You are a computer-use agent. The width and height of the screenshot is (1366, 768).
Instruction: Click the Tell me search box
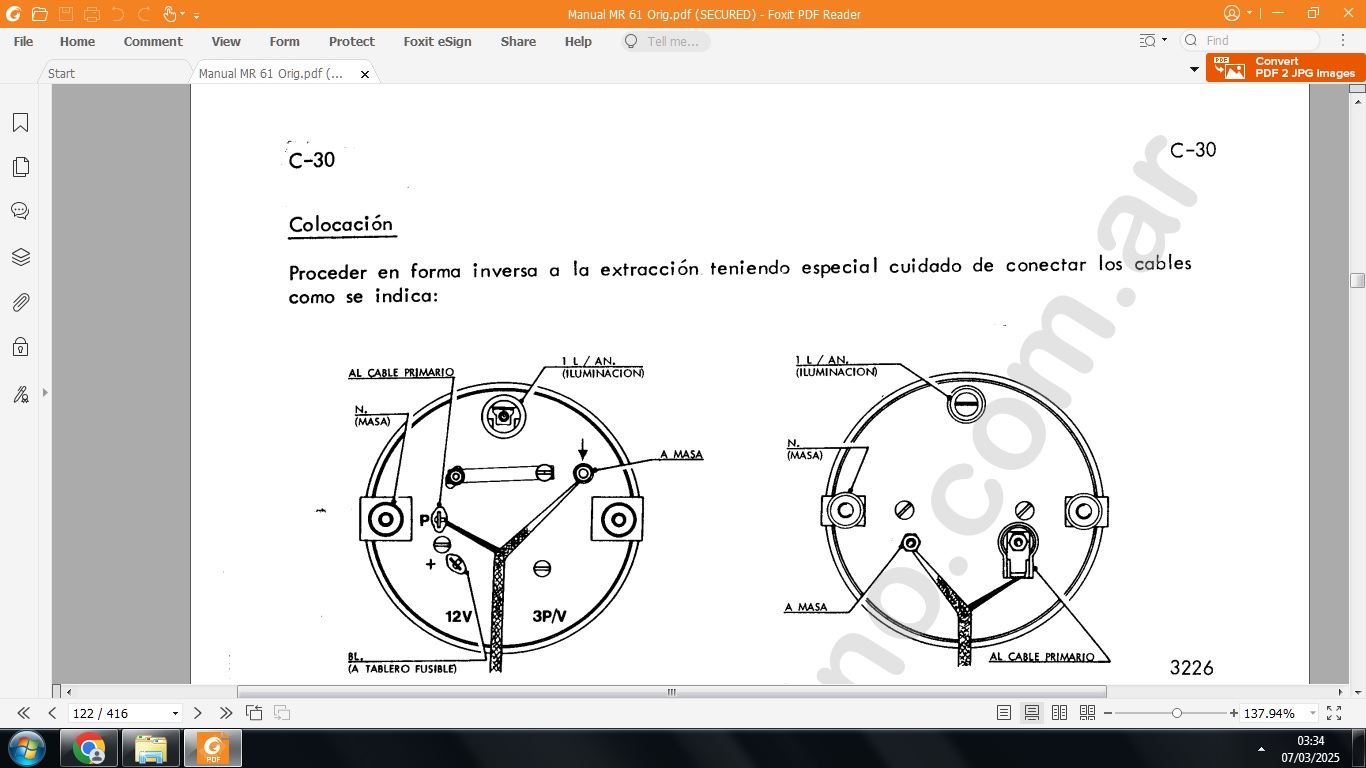point(665,42)
